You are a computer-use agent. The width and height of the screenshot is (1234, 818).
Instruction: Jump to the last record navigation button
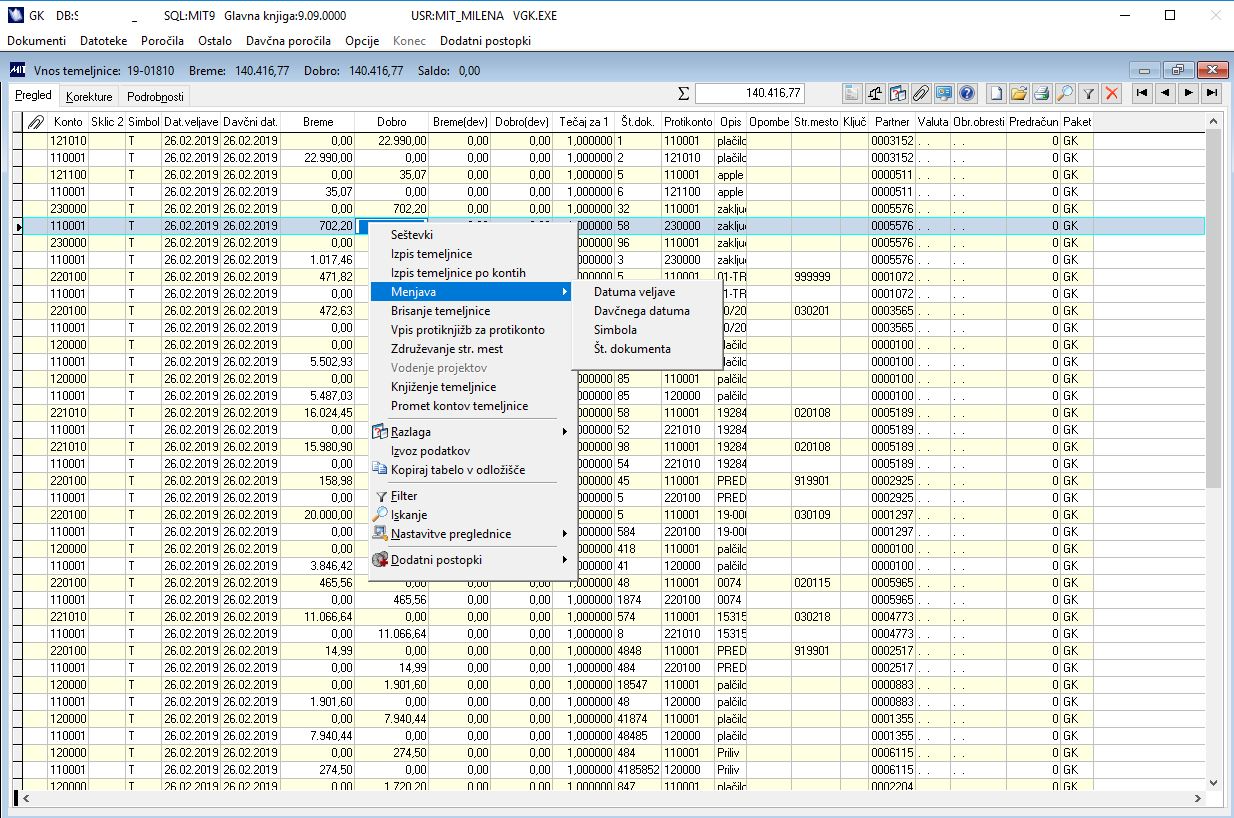1212,93
